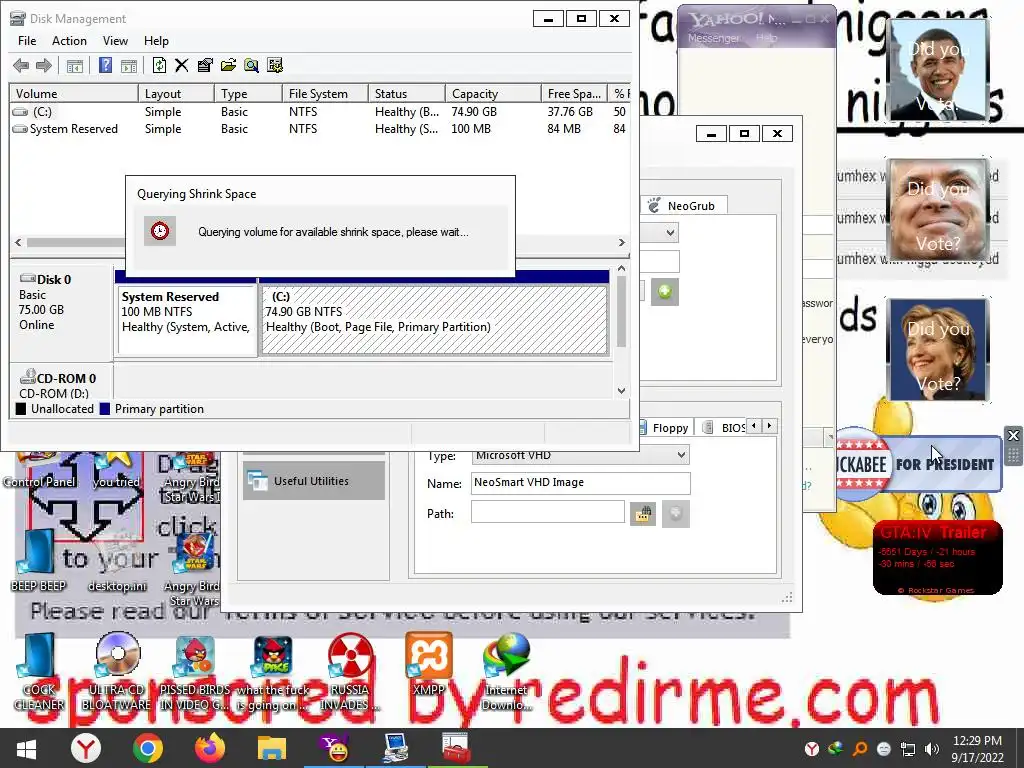Click the disk pane scroll-down arrow

[x=622, y=391]
